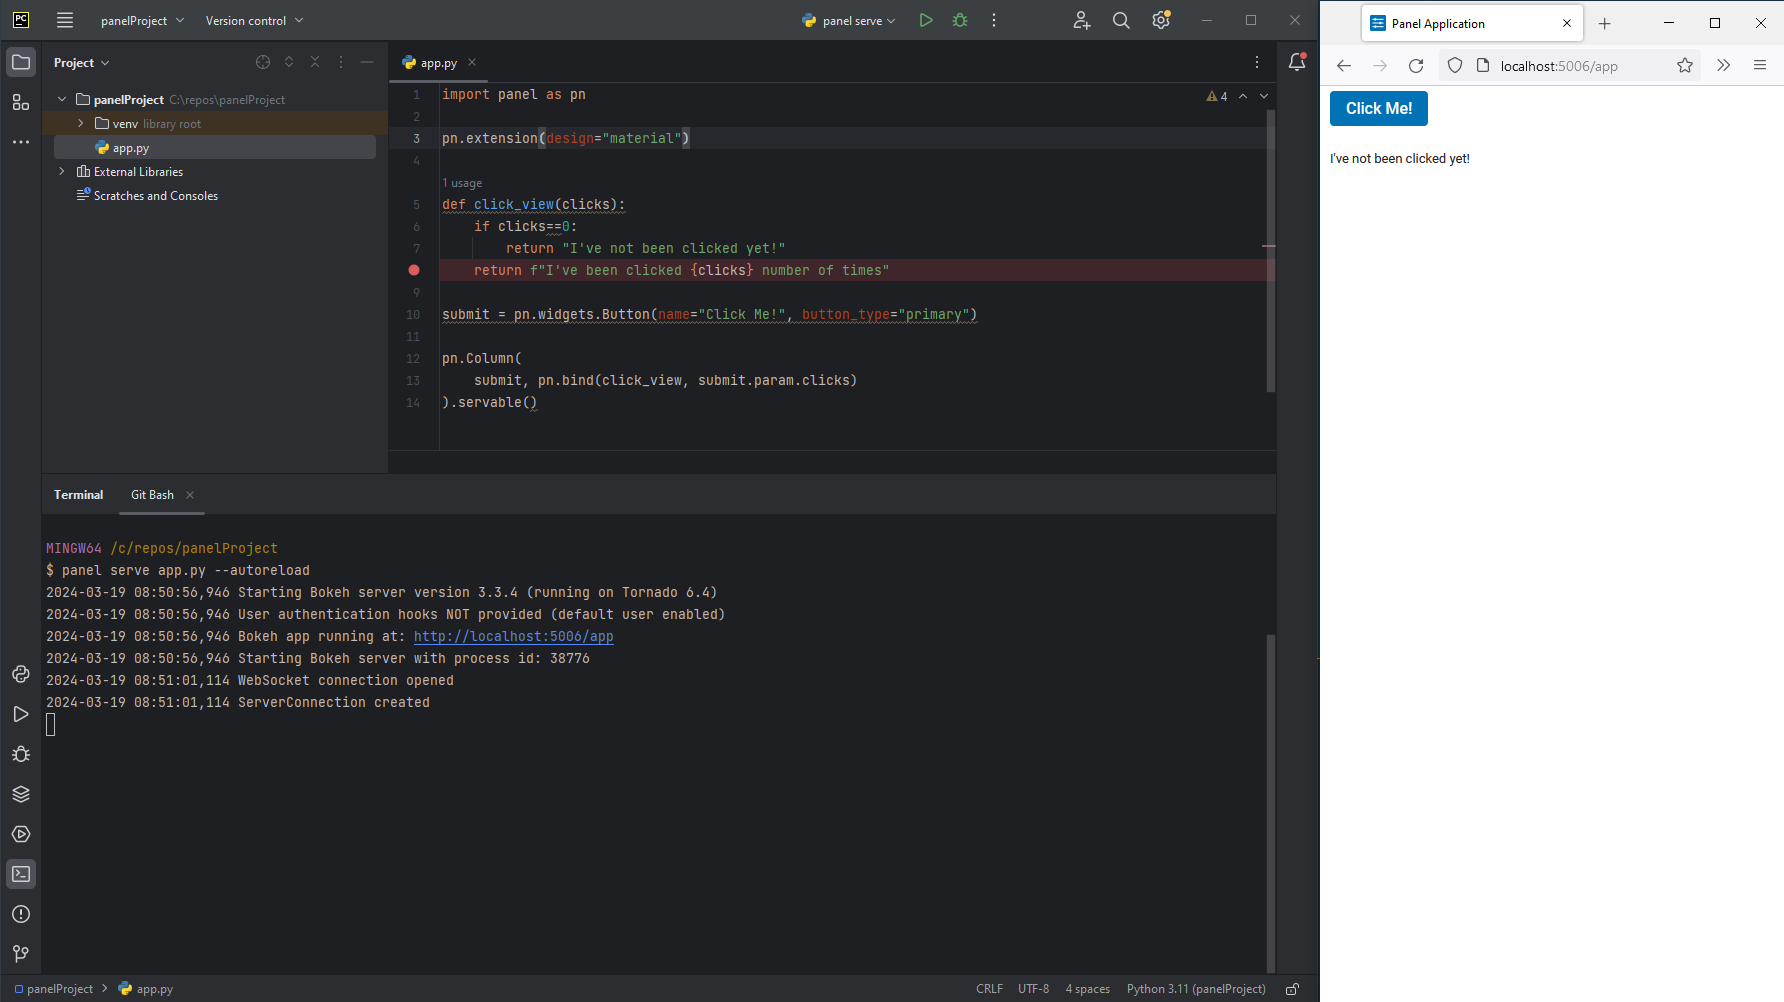The height and width of the screenshot is (1002, 1784).
Task: Open IDE settings gear icon
Action: tap(1161, 20)
